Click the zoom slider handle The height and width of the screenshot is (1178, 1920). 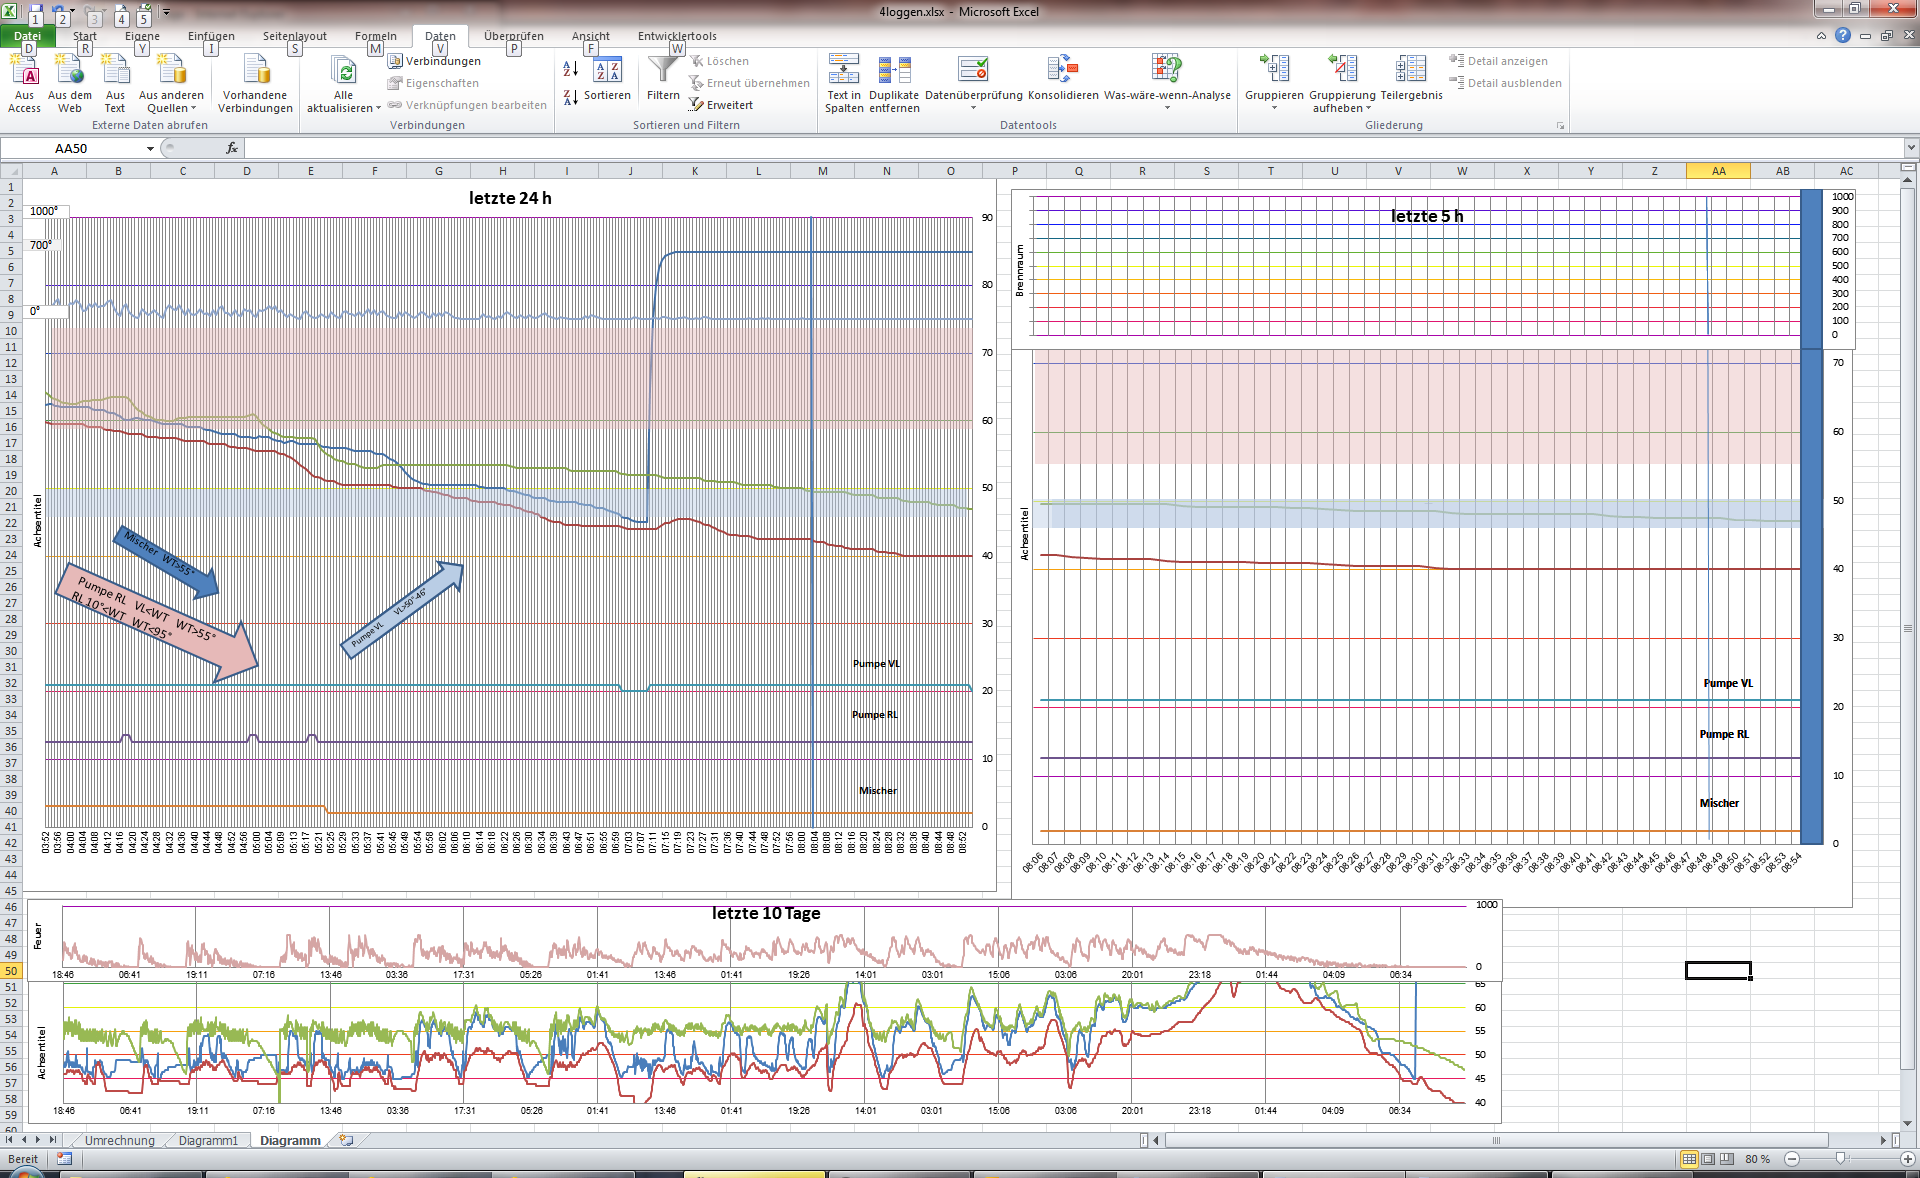click(x=1840, y=1159)
